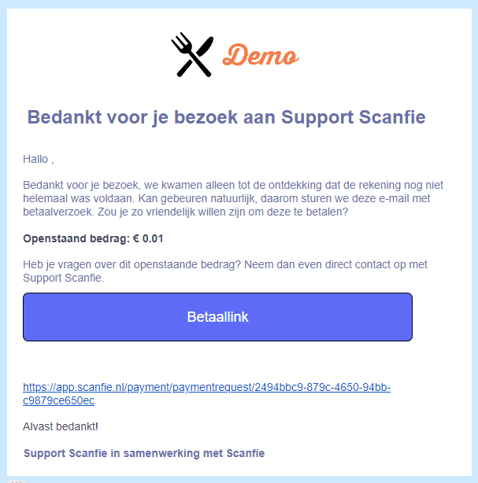478x483 pixels.
Task: Open the Betaallink payment button
Action: coord(218,317)
